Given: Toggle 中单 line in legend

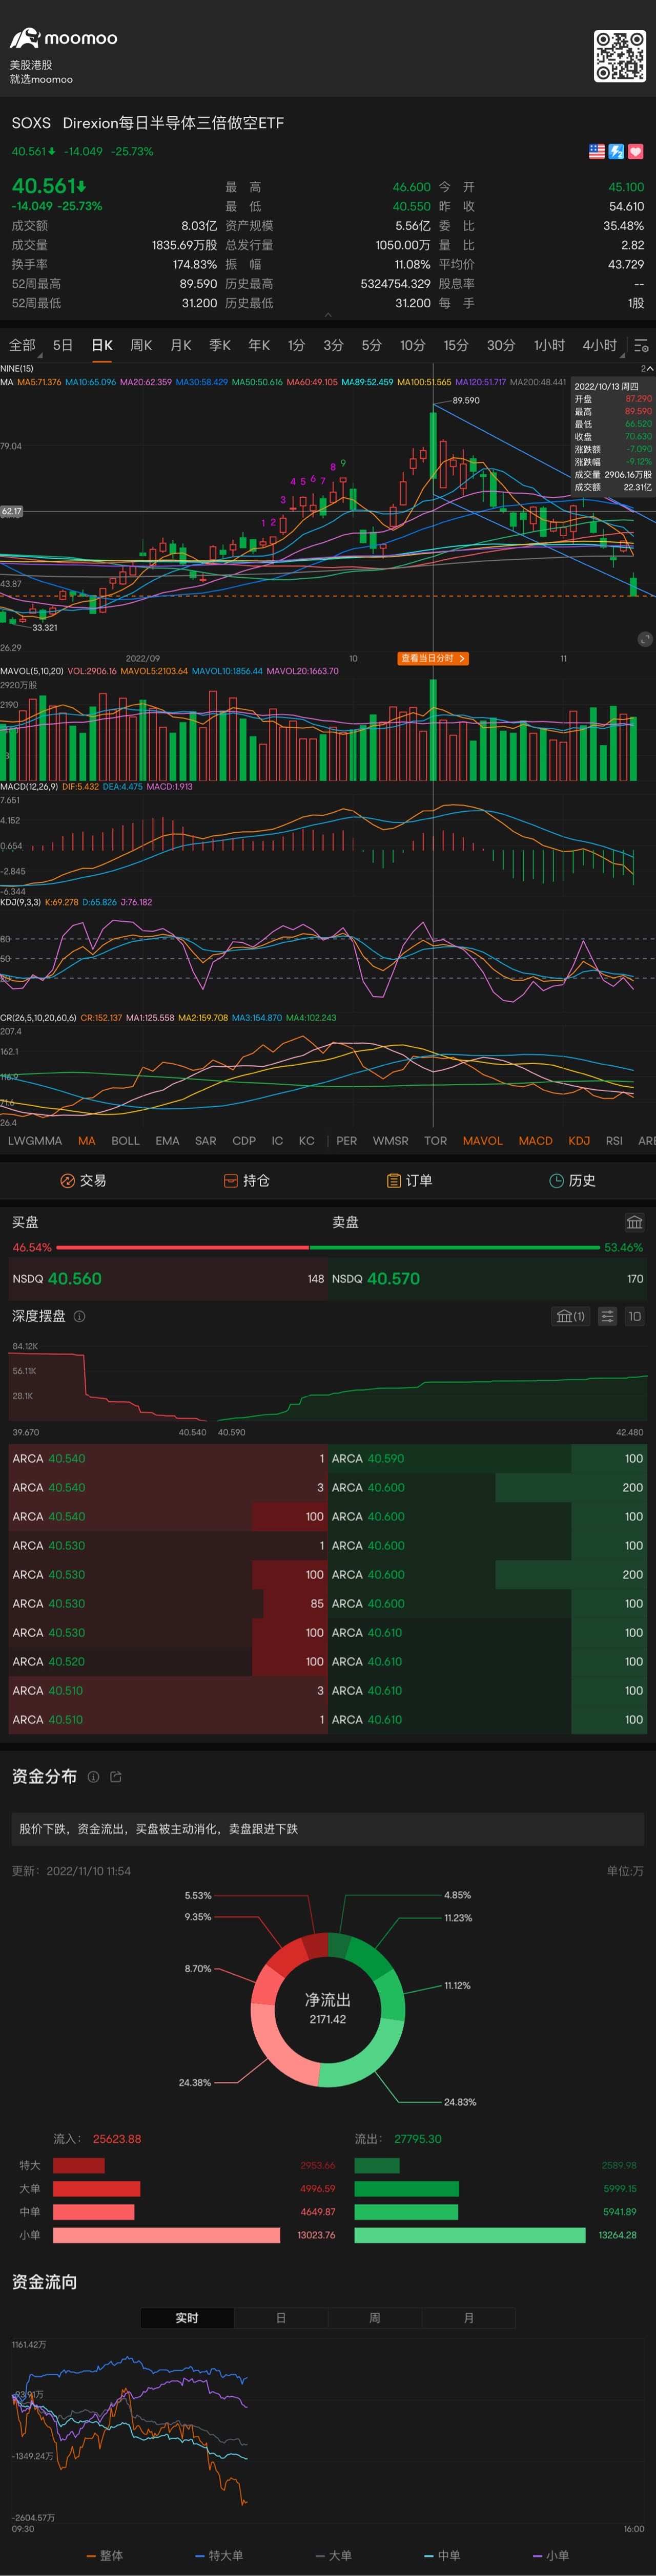Looking at the screenshot, I should (443, 2555).
